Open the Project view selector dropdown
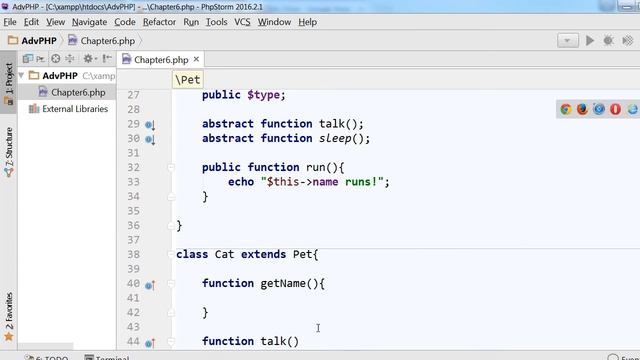 pos(33,59)
